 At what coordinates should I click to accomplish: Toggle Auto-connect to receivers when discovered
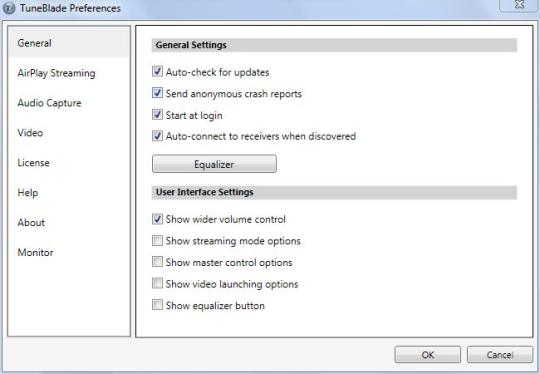click(157, 136)
